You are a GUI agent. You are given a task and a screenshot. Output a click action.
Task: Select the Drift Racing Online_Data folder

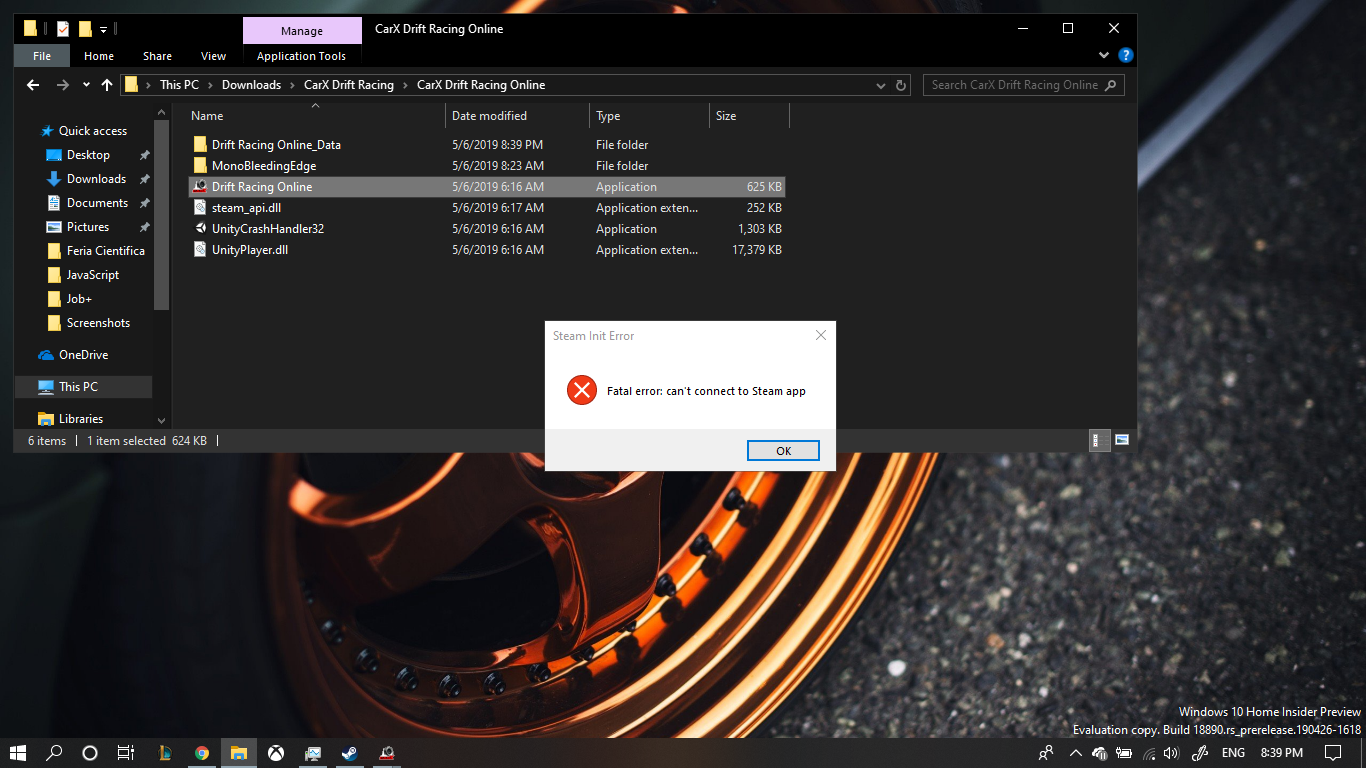487,145
